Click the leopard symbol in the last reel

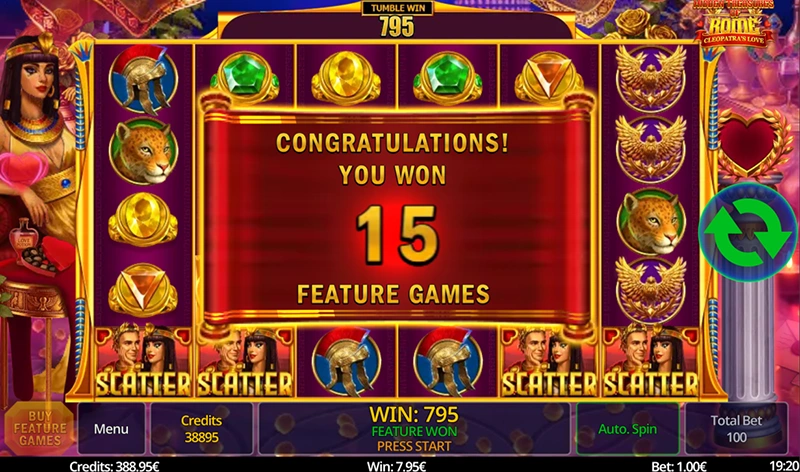pyautogui.click(x=651, y=221)
